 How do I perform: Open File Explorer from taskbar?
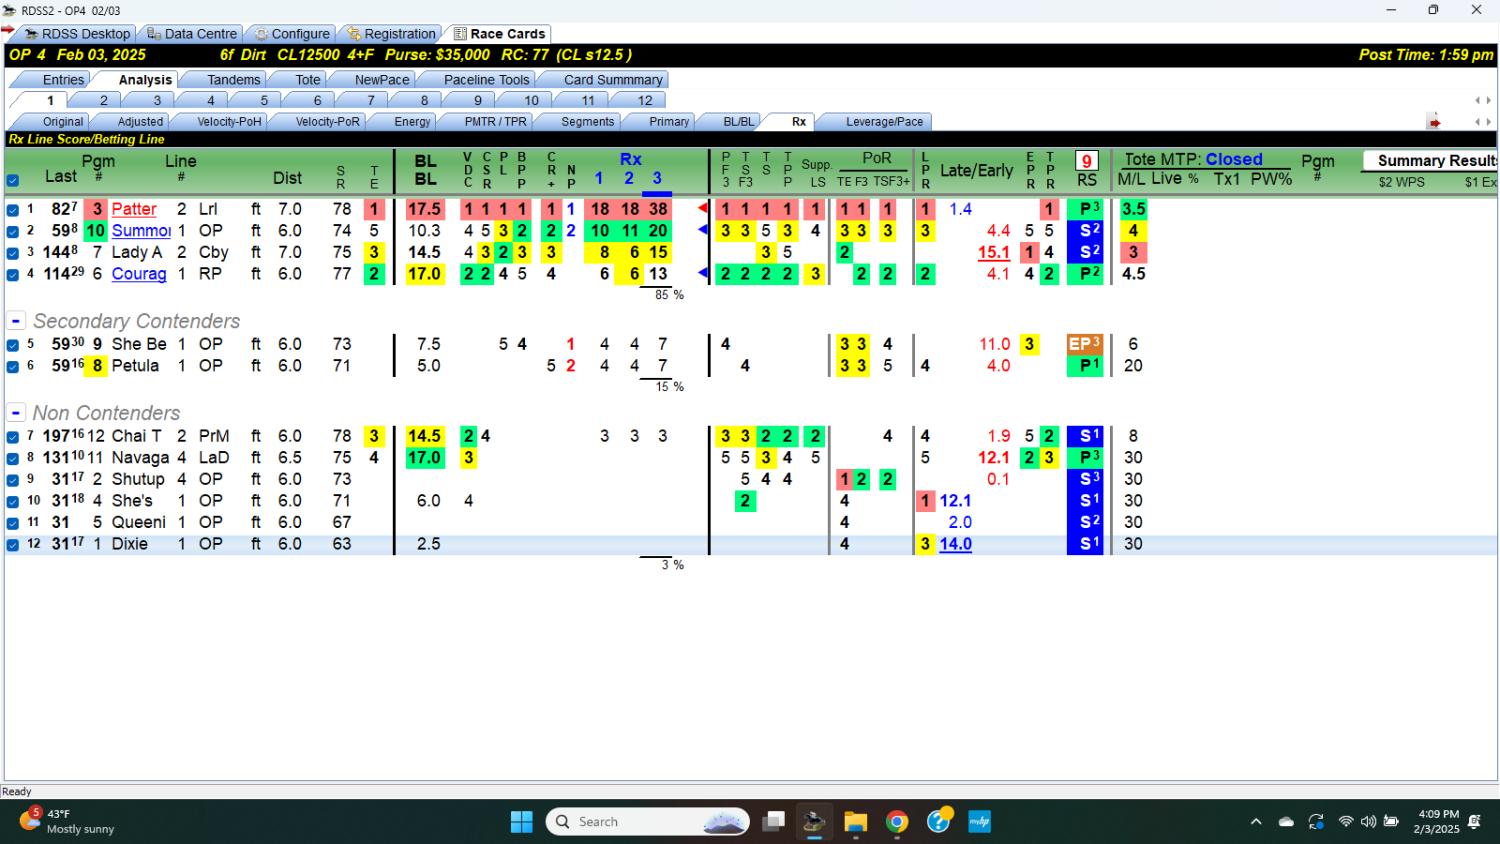[x=855, y=822]
